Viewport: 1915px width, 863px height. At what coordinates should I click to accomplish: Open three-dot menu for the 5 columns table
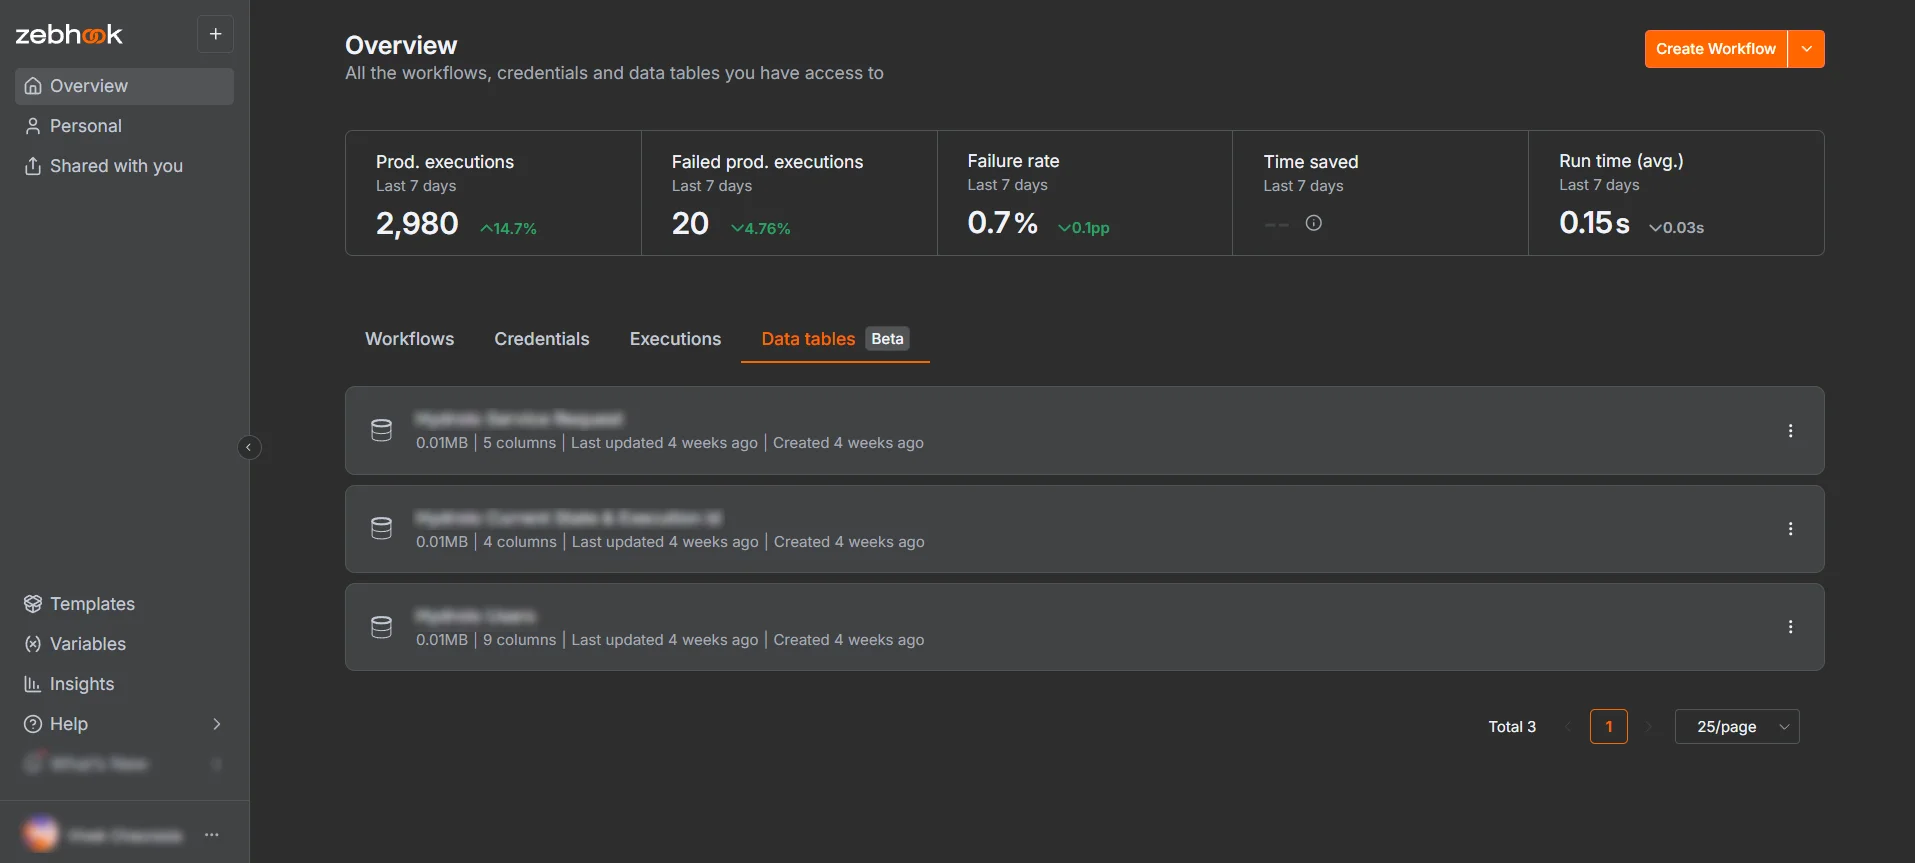click(1789, 431)
